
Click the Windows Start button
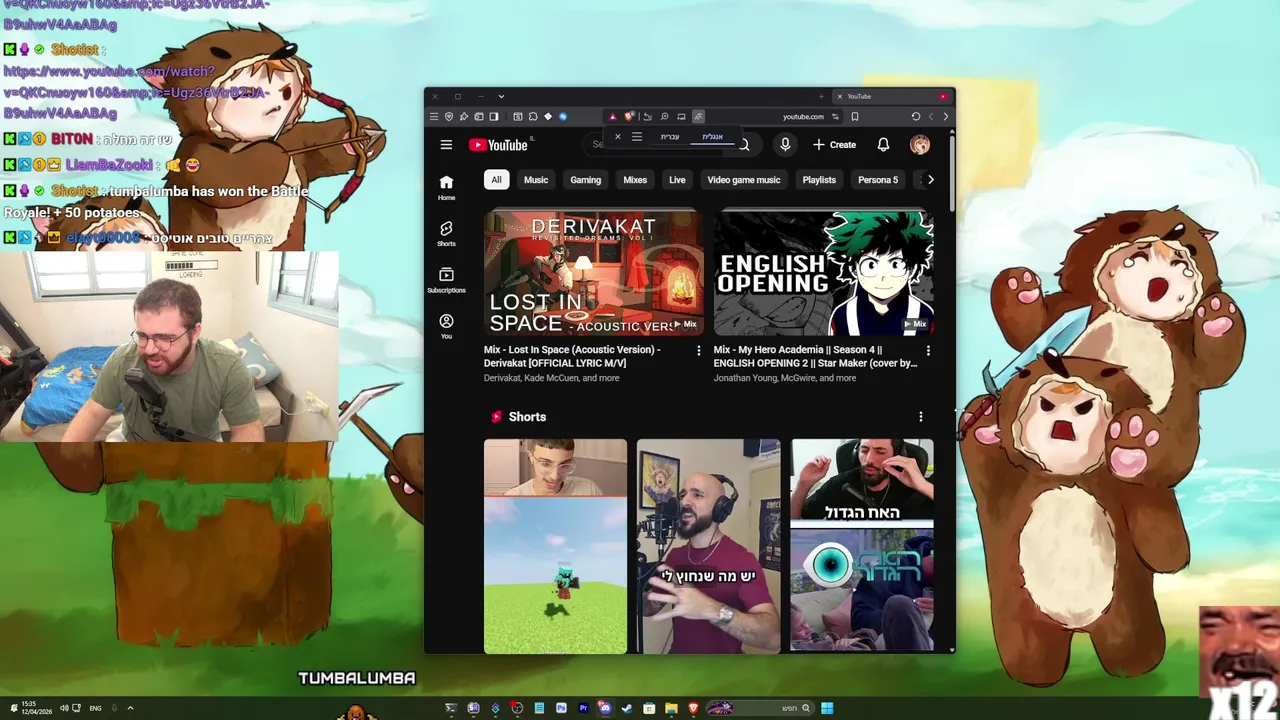(x=827, y=708)
